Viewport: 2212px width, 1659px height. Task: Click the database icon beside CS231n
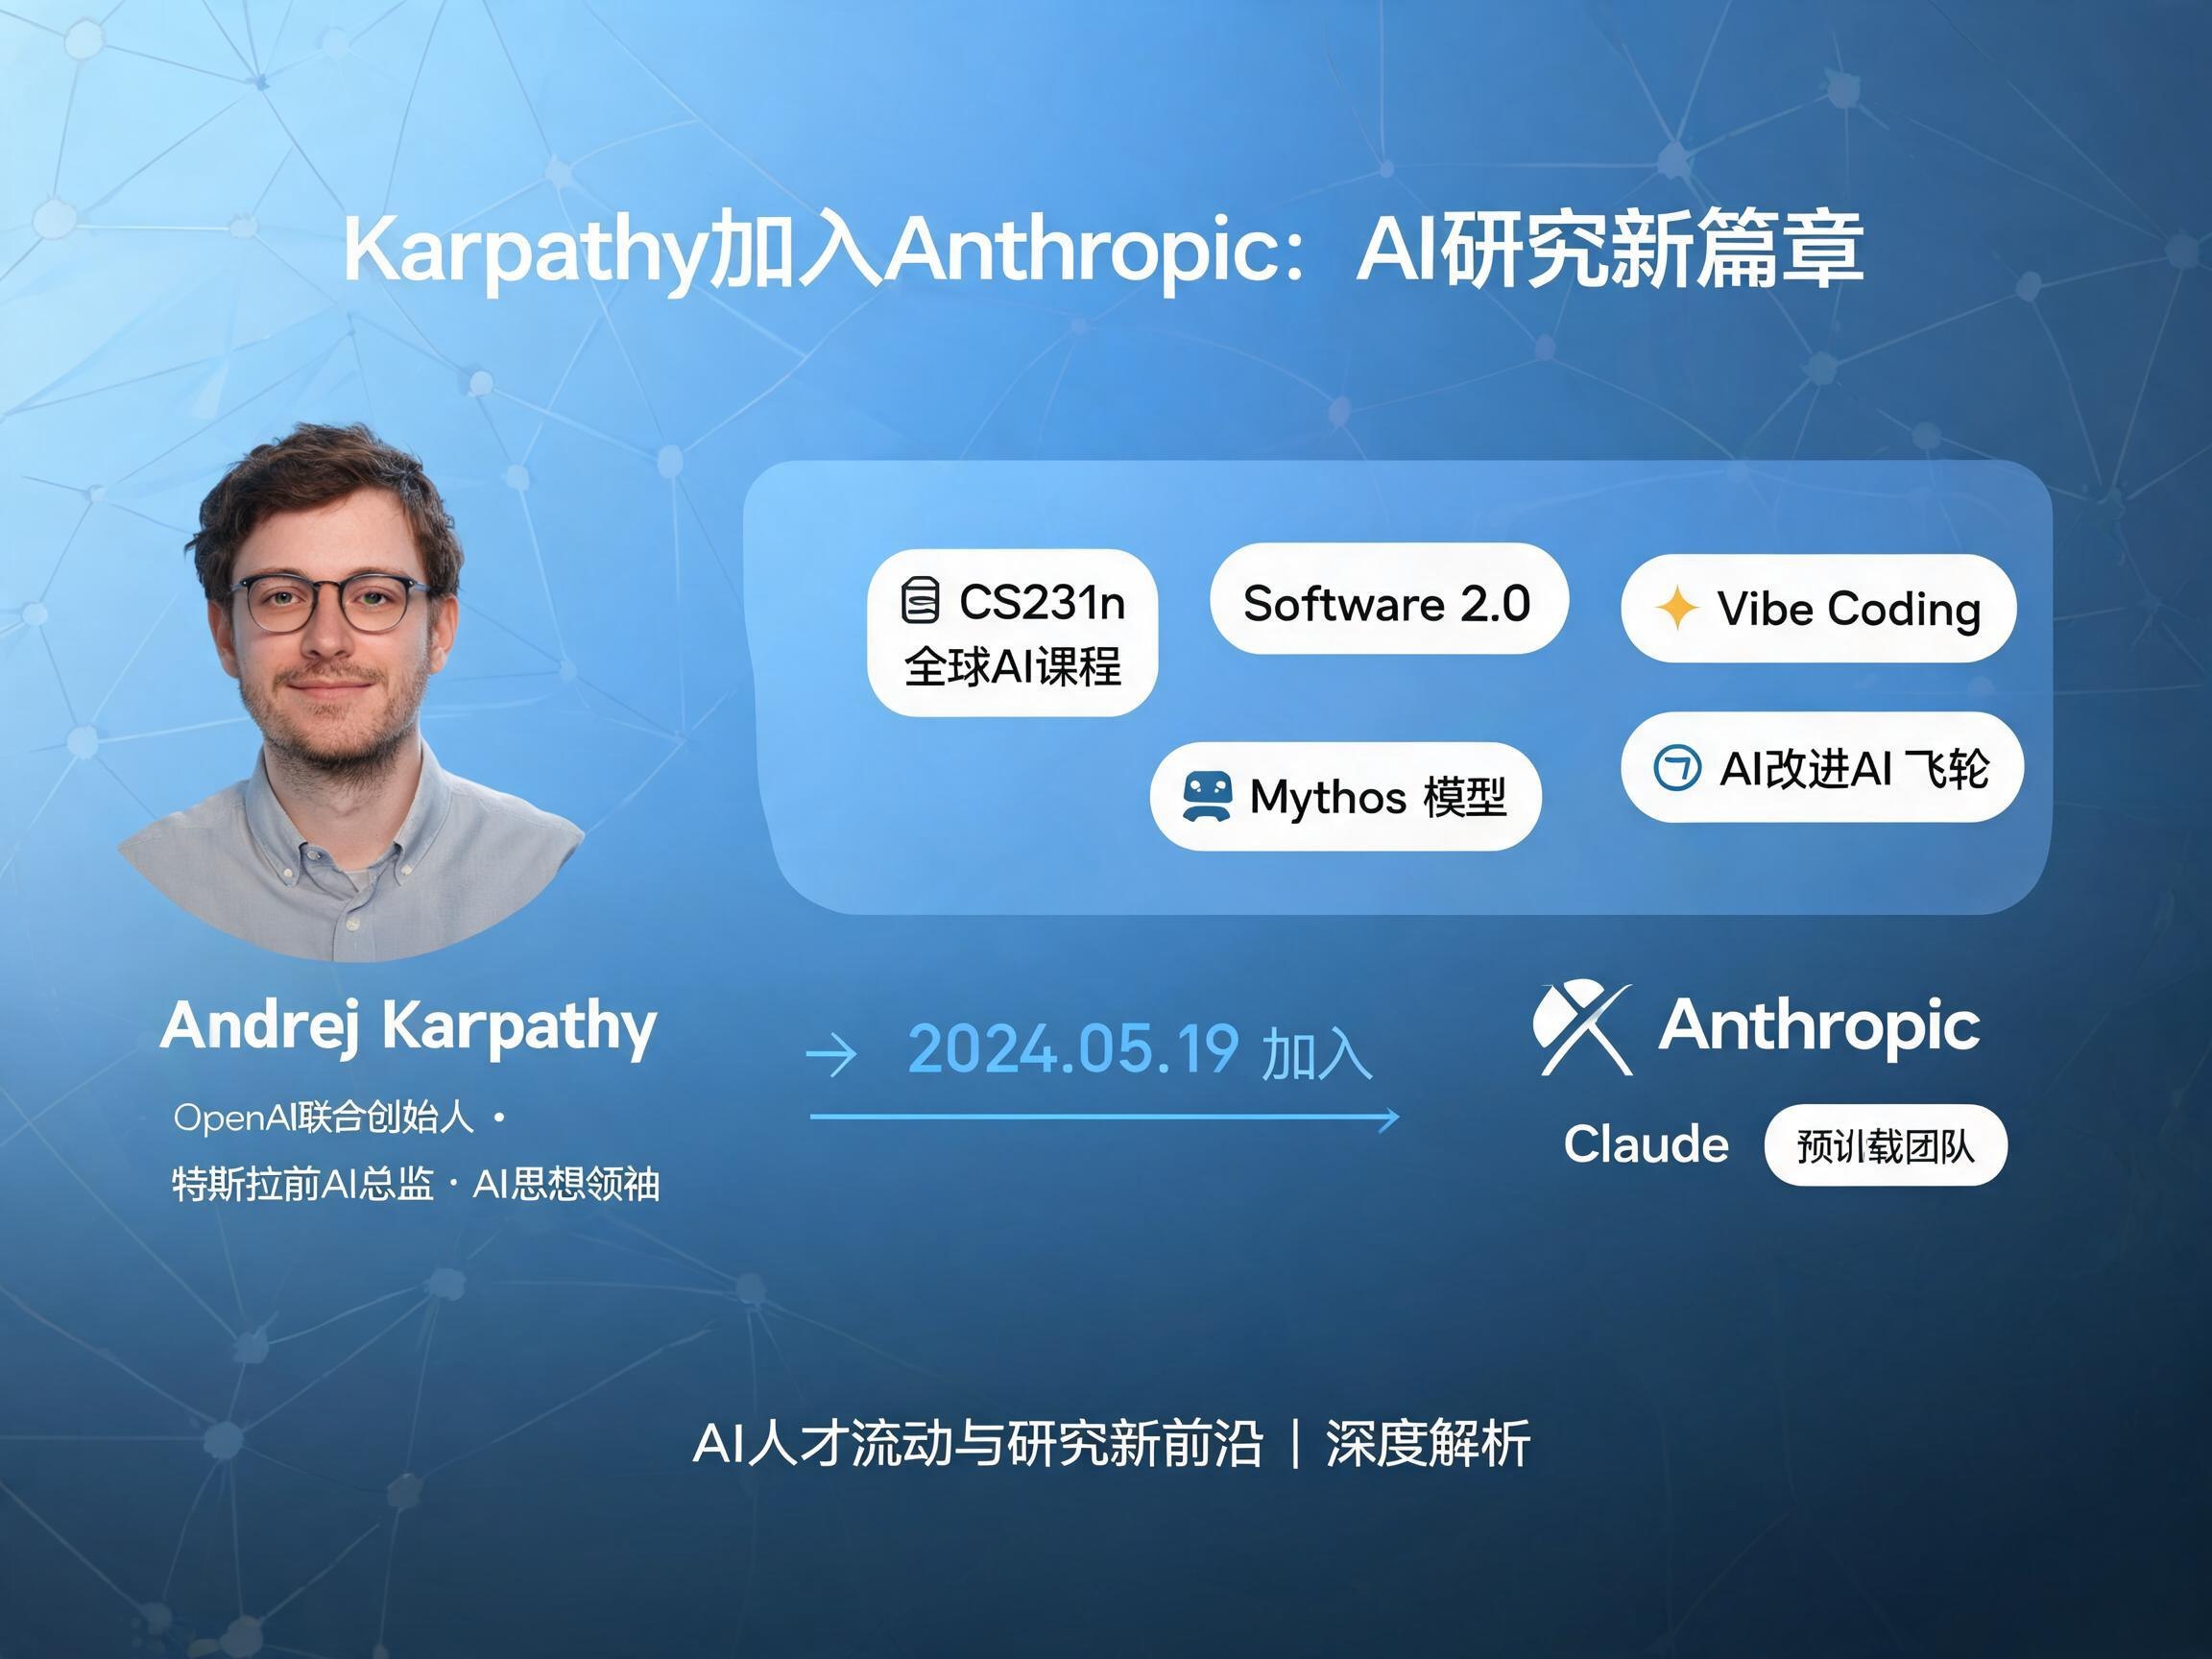point(920,601)
